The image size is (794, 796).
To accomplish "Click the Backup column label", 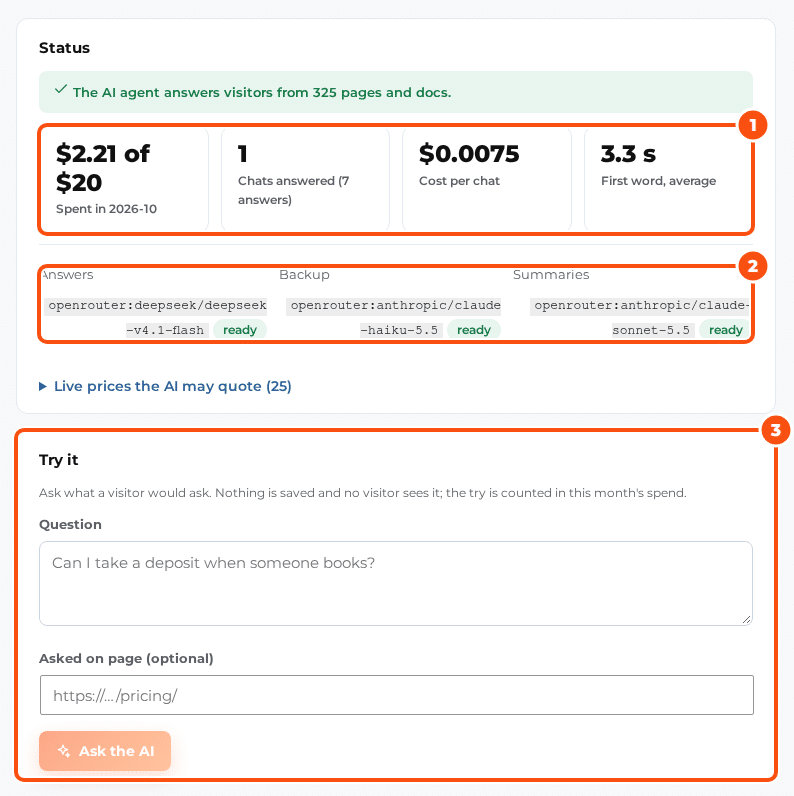I will [x=304, y=275].
